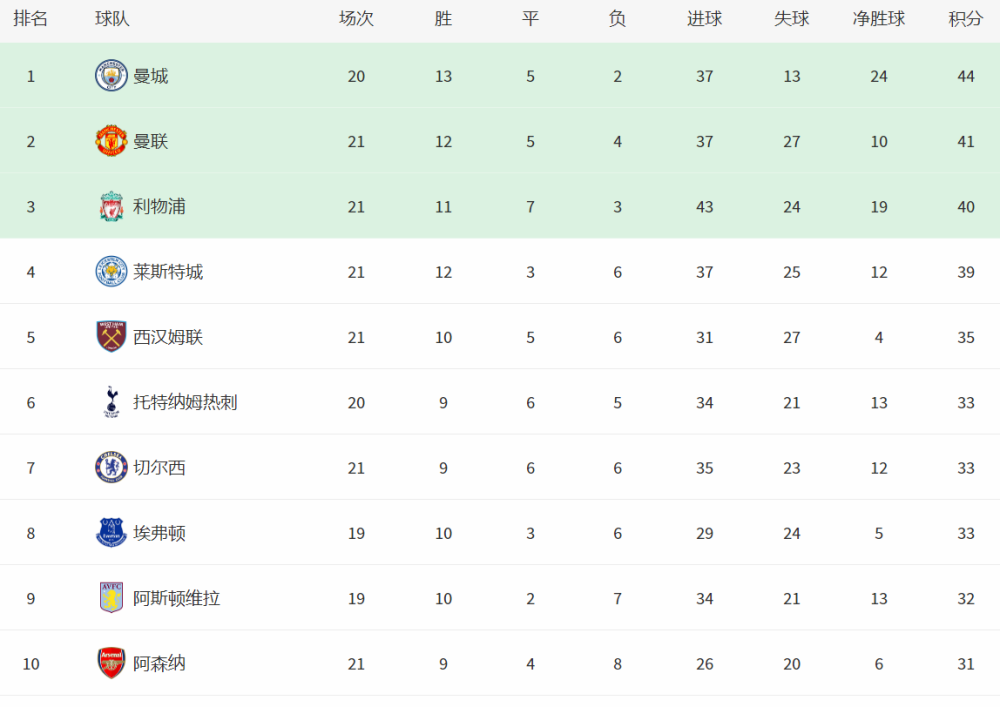This screenshot has width=1000, height=707.
Task: Click the 托特纳姆热刺 team name
Action: pos(185,402)
